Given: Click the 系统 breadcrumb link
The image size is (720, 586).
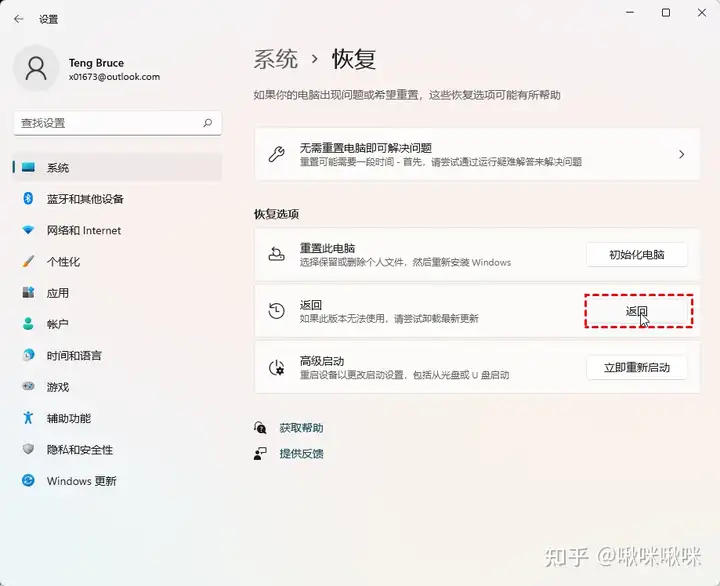Looking at the screenshot, I should pos(276,59).
